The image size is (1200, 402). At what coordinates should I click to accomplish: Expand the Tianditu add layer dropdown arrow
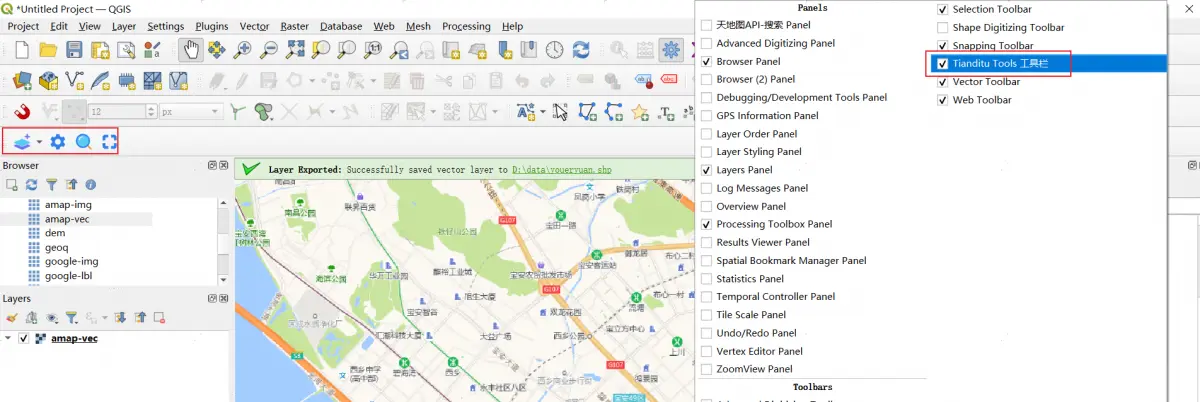coord(40,142)
